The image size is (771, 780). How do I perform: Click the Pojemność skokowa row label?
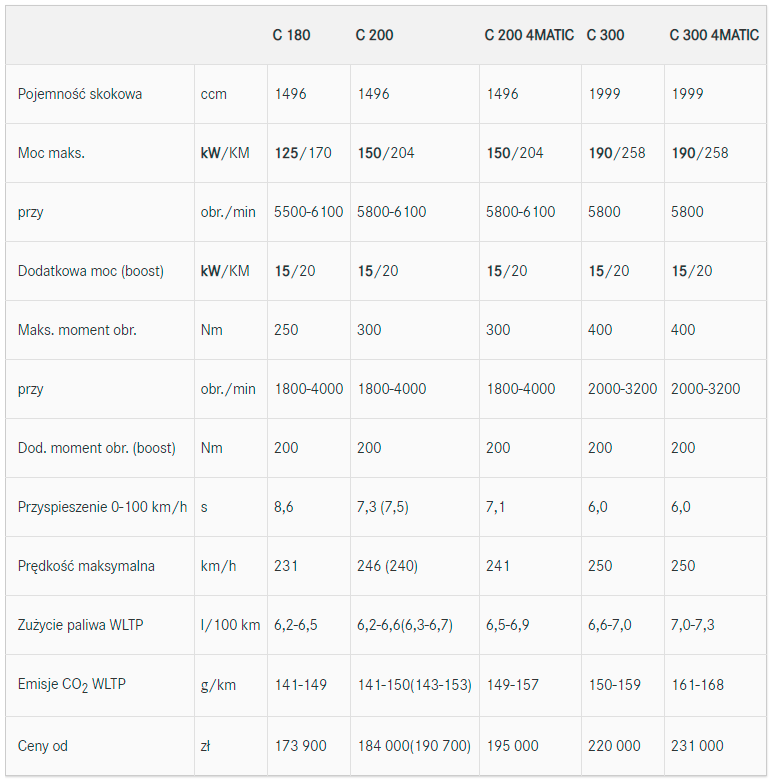click(x=80, y=94)
